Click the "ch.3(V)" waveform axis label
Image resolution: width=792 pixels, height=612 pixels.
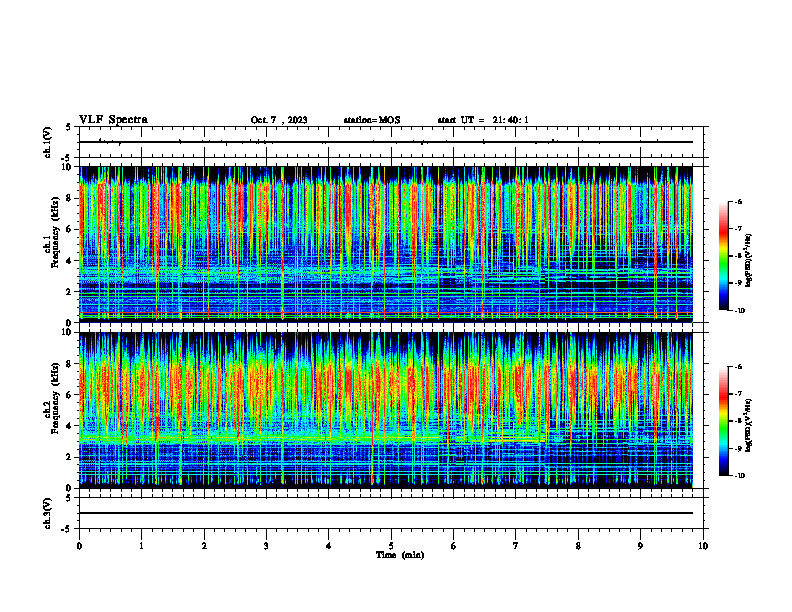click(x=48, y=513)
